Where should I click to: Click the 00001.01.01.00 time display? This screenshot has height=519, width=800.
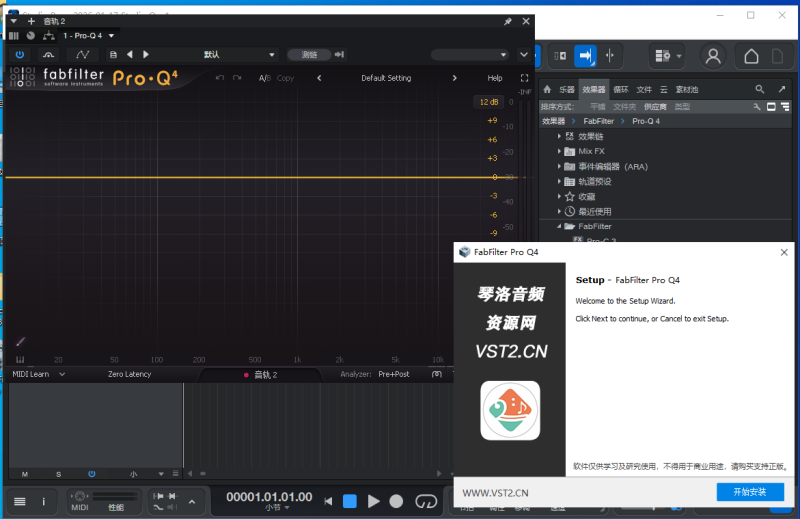(x=269, y=497)
